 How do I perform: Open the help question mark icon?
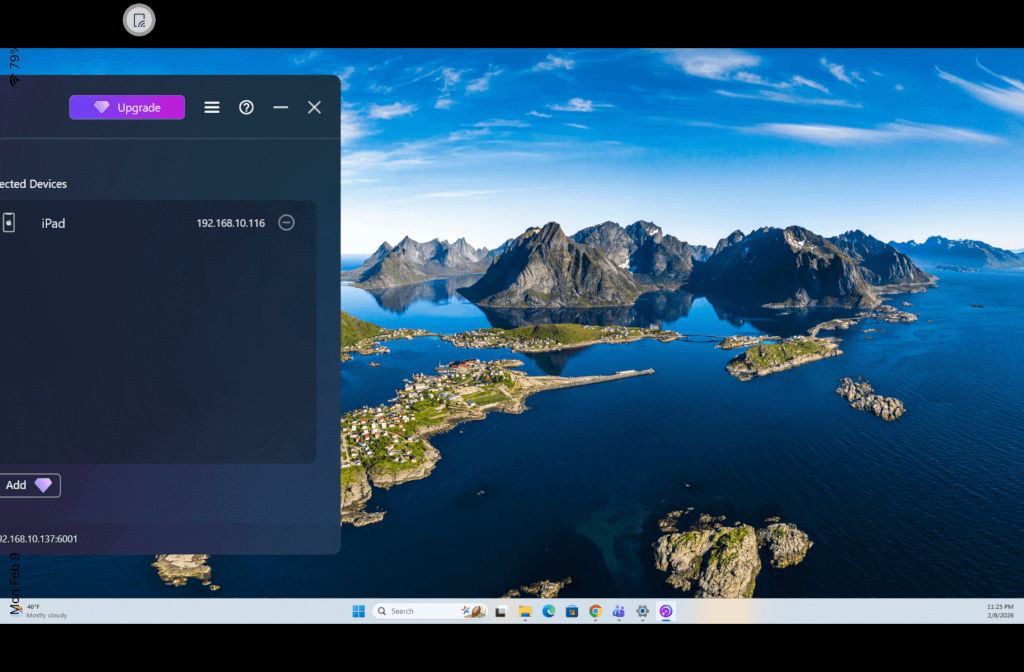click(x=246, y=107)
